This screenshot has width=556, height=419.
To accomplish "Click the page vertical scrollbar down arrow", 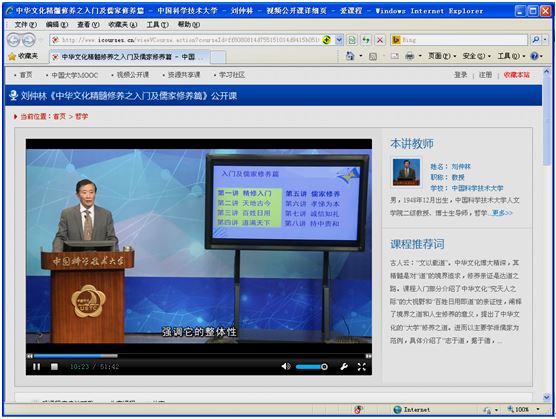I will click(x=546, y=397).
